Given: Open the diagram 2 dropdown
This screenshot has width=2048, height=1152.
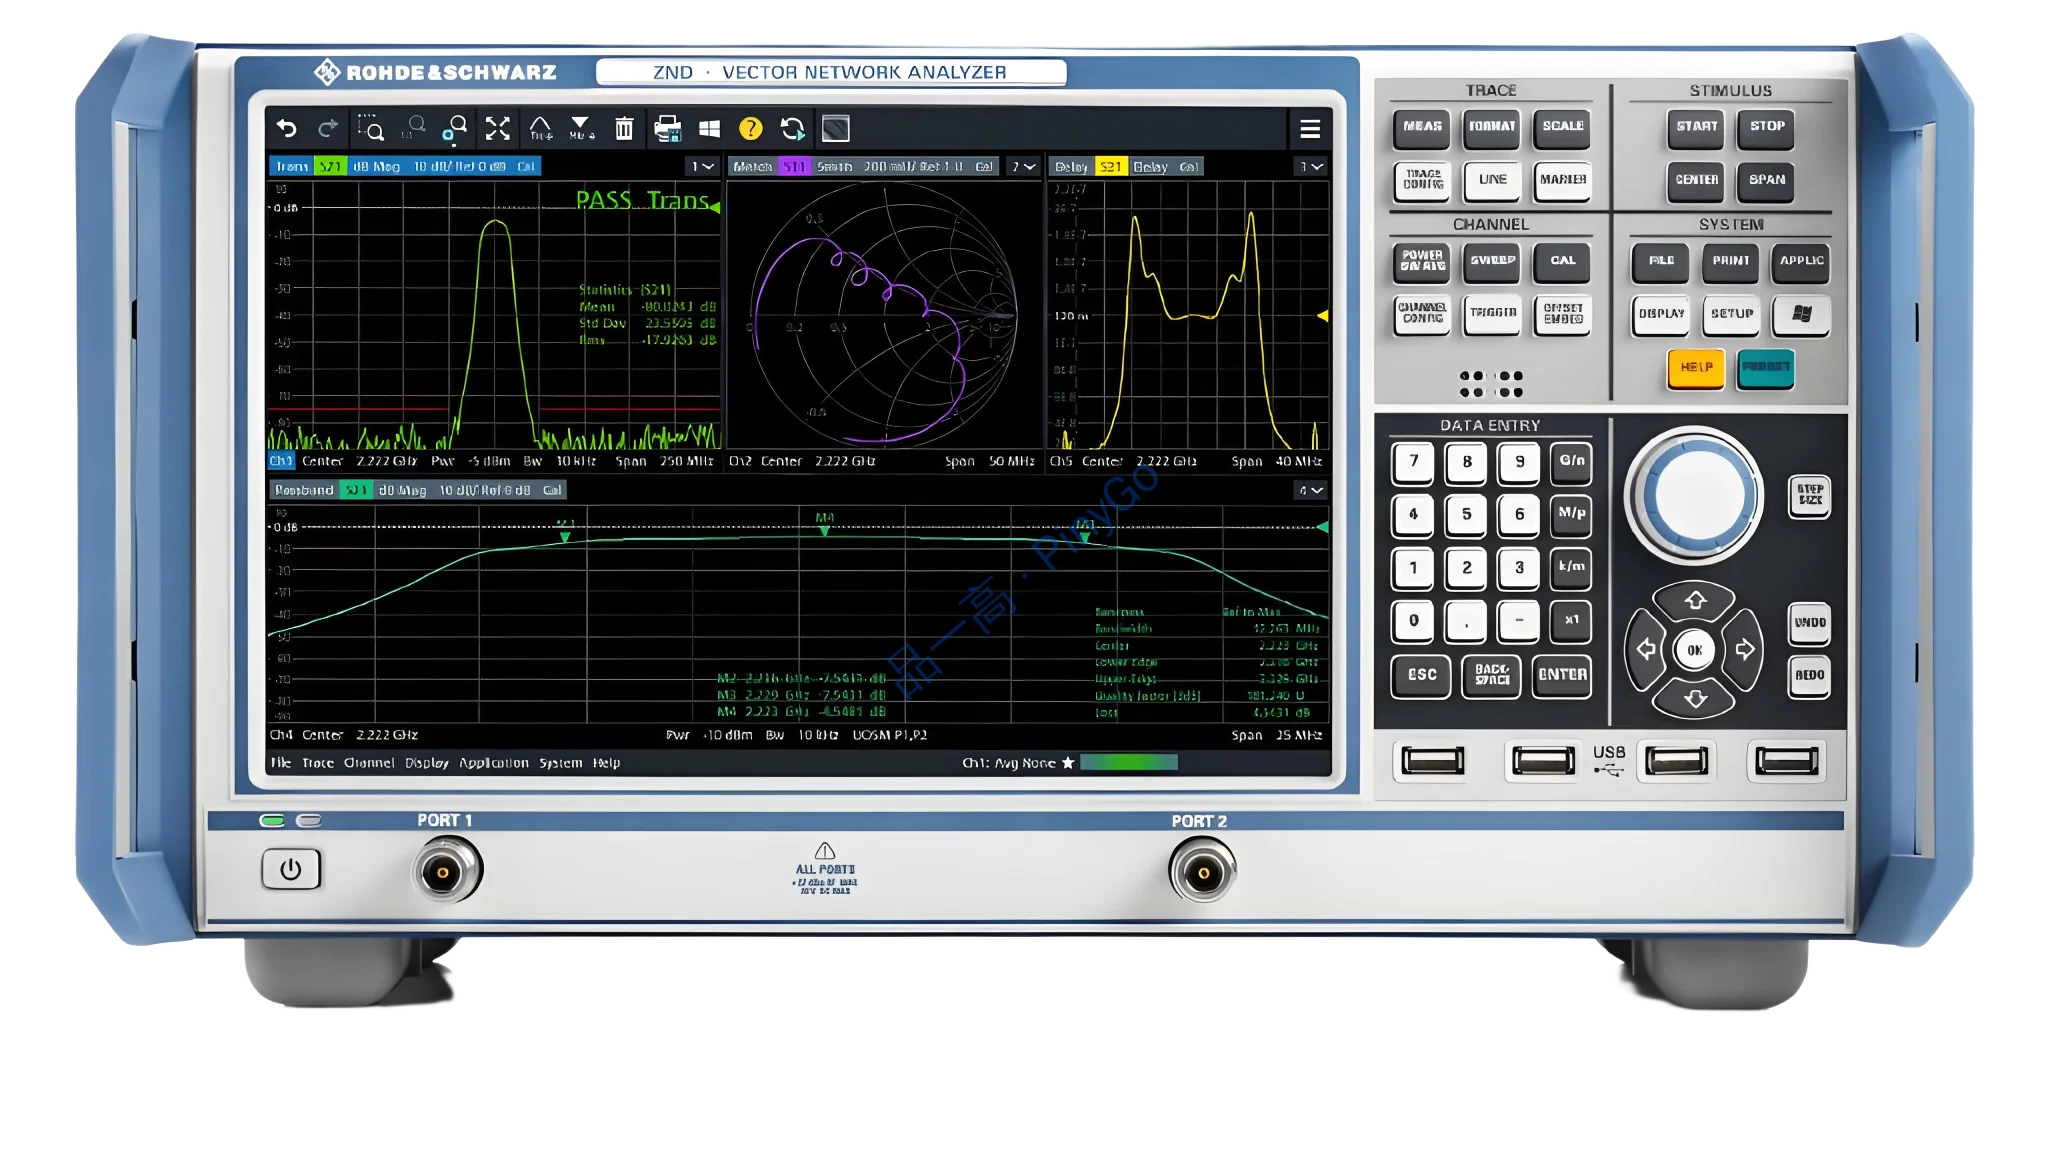Looking at the screenshot, I should click(1023, 166).
